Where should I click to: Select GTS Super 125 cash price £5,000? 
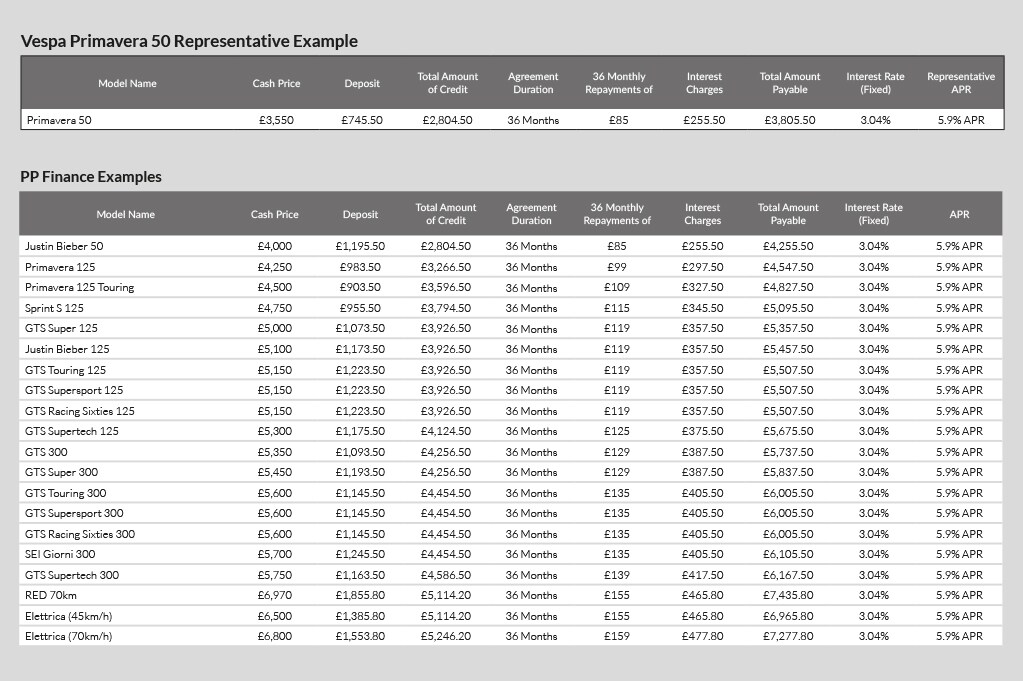(275, 328)
